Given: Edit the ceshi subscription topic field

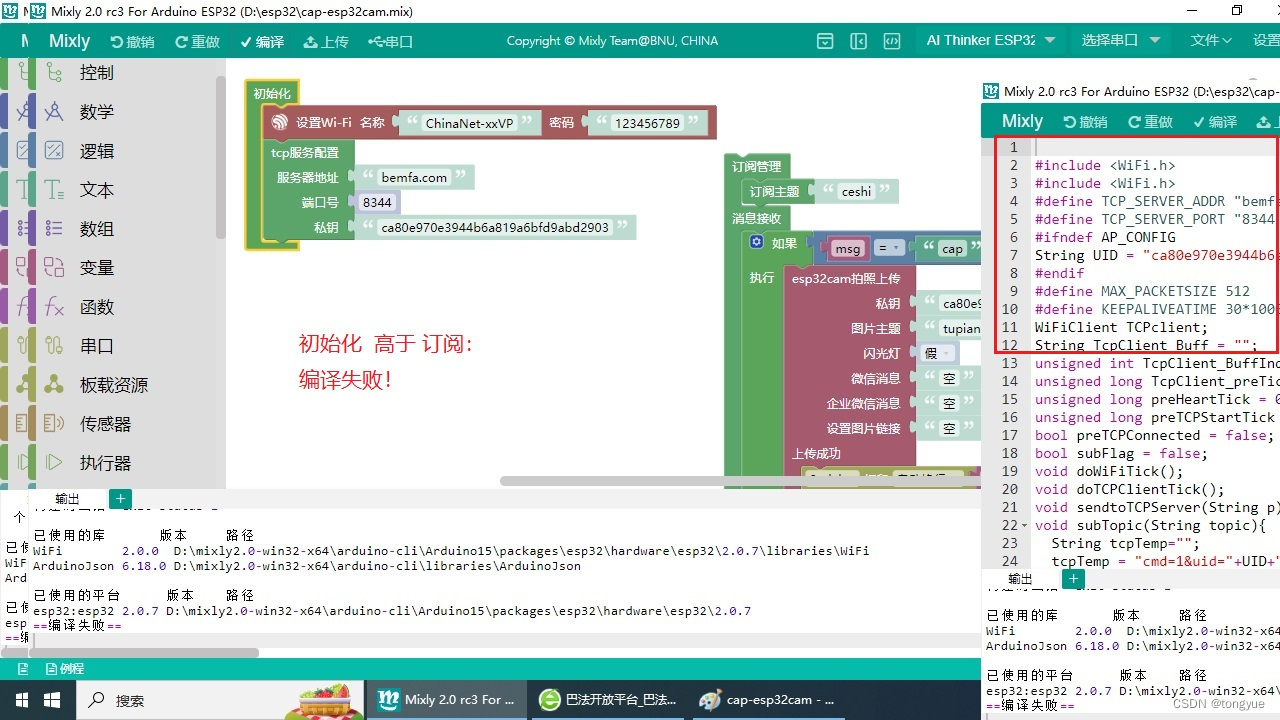Looking at the screenshot, I should (x=857, y=191).
